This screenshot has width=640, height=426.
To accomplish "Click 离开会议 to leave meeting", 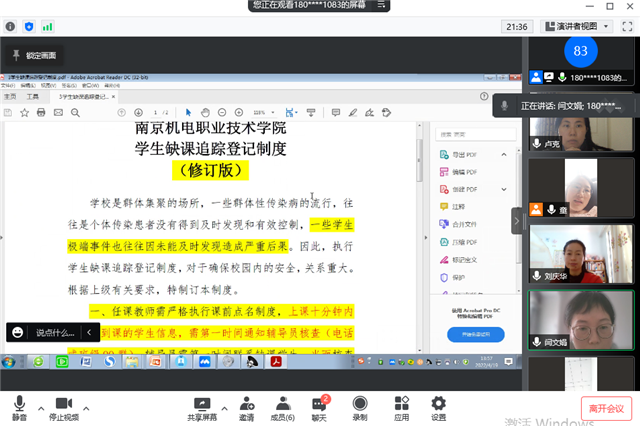I will point(604,407).
